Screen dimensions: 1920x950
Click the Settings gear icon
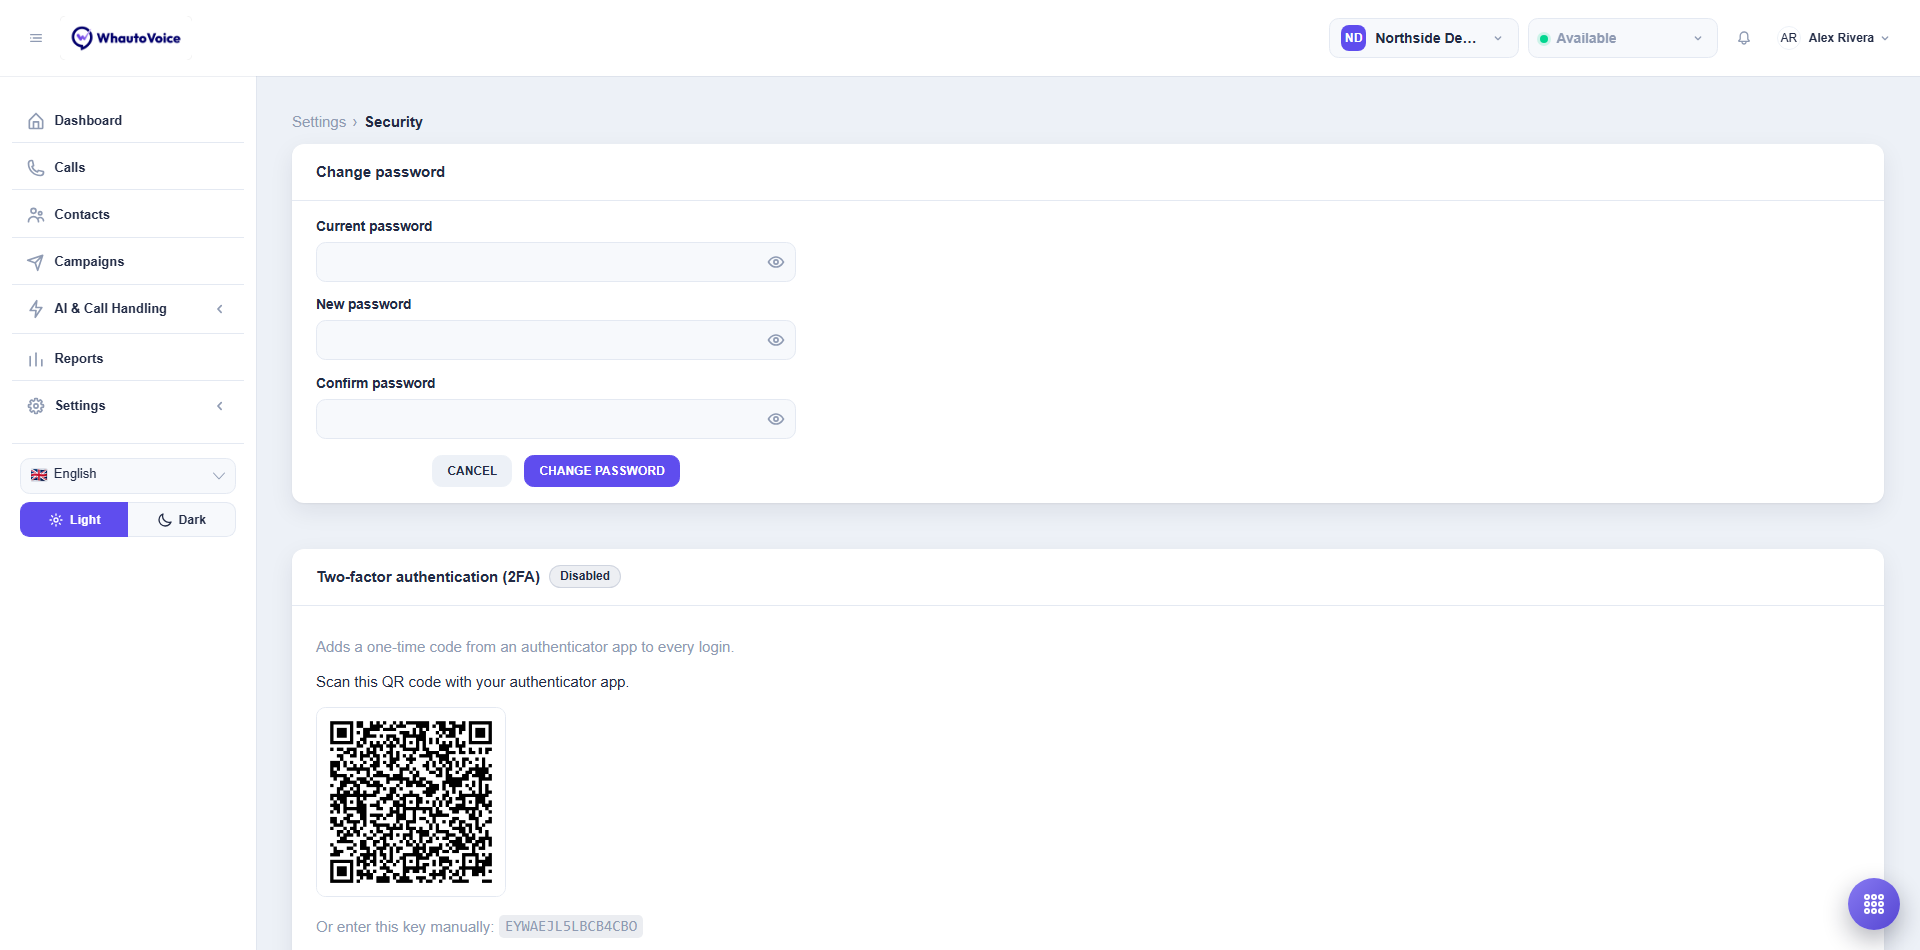pos(36,406)
